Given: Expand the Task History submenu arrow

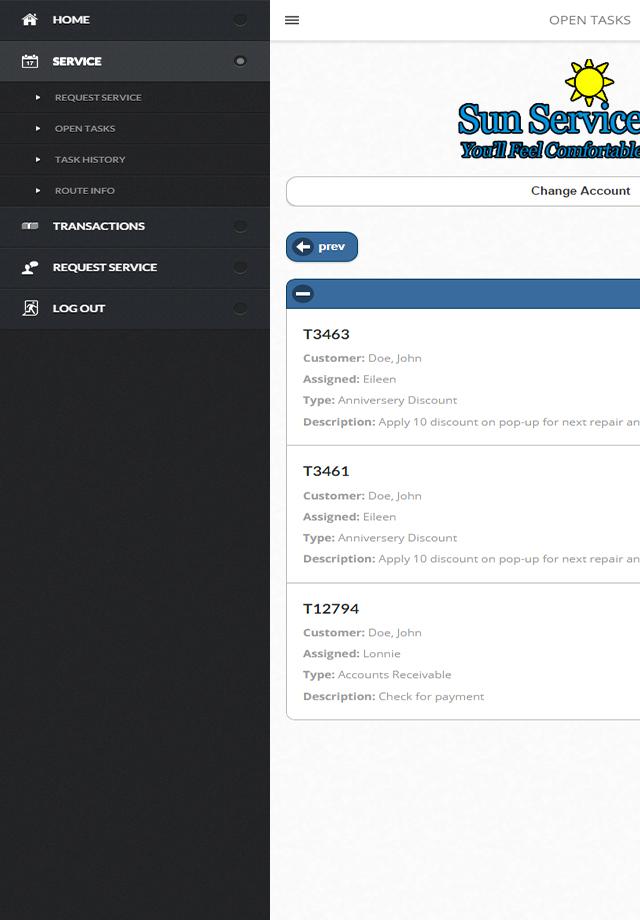Looking at the screenshot, I should pyautogui.click(x=38, y=160).
